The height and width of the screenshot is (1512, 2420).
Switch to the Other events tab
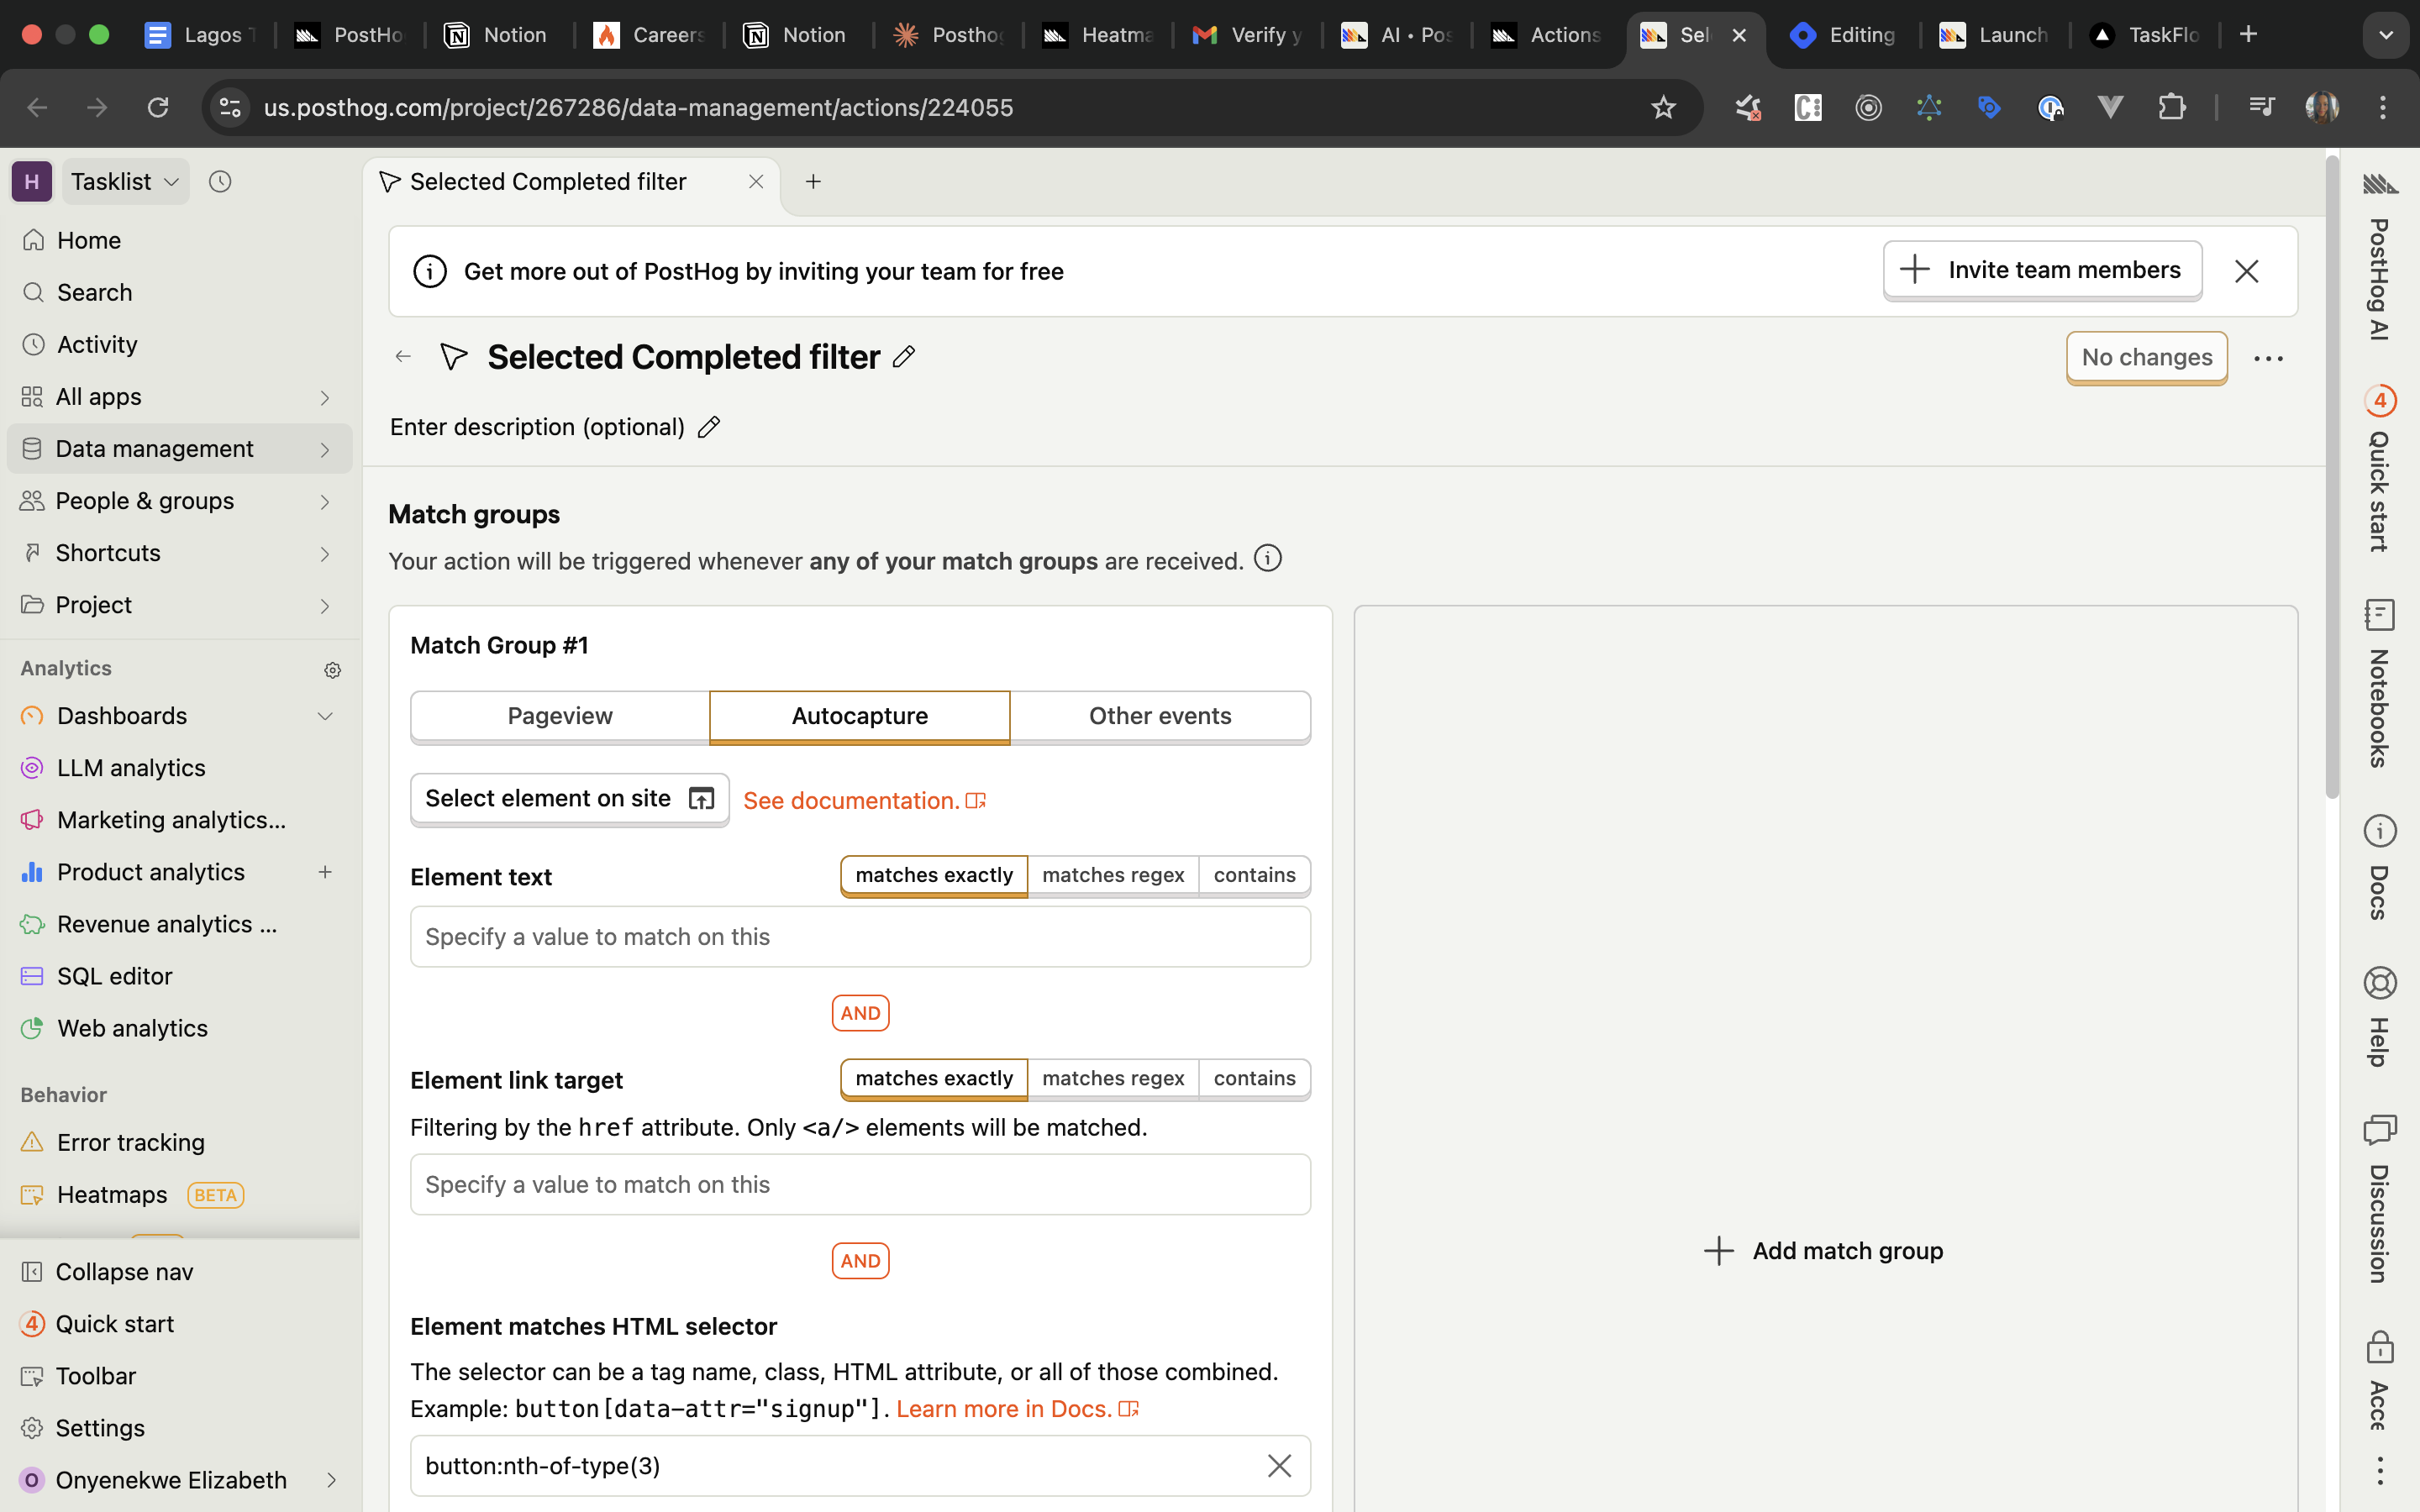[1160, 716]
